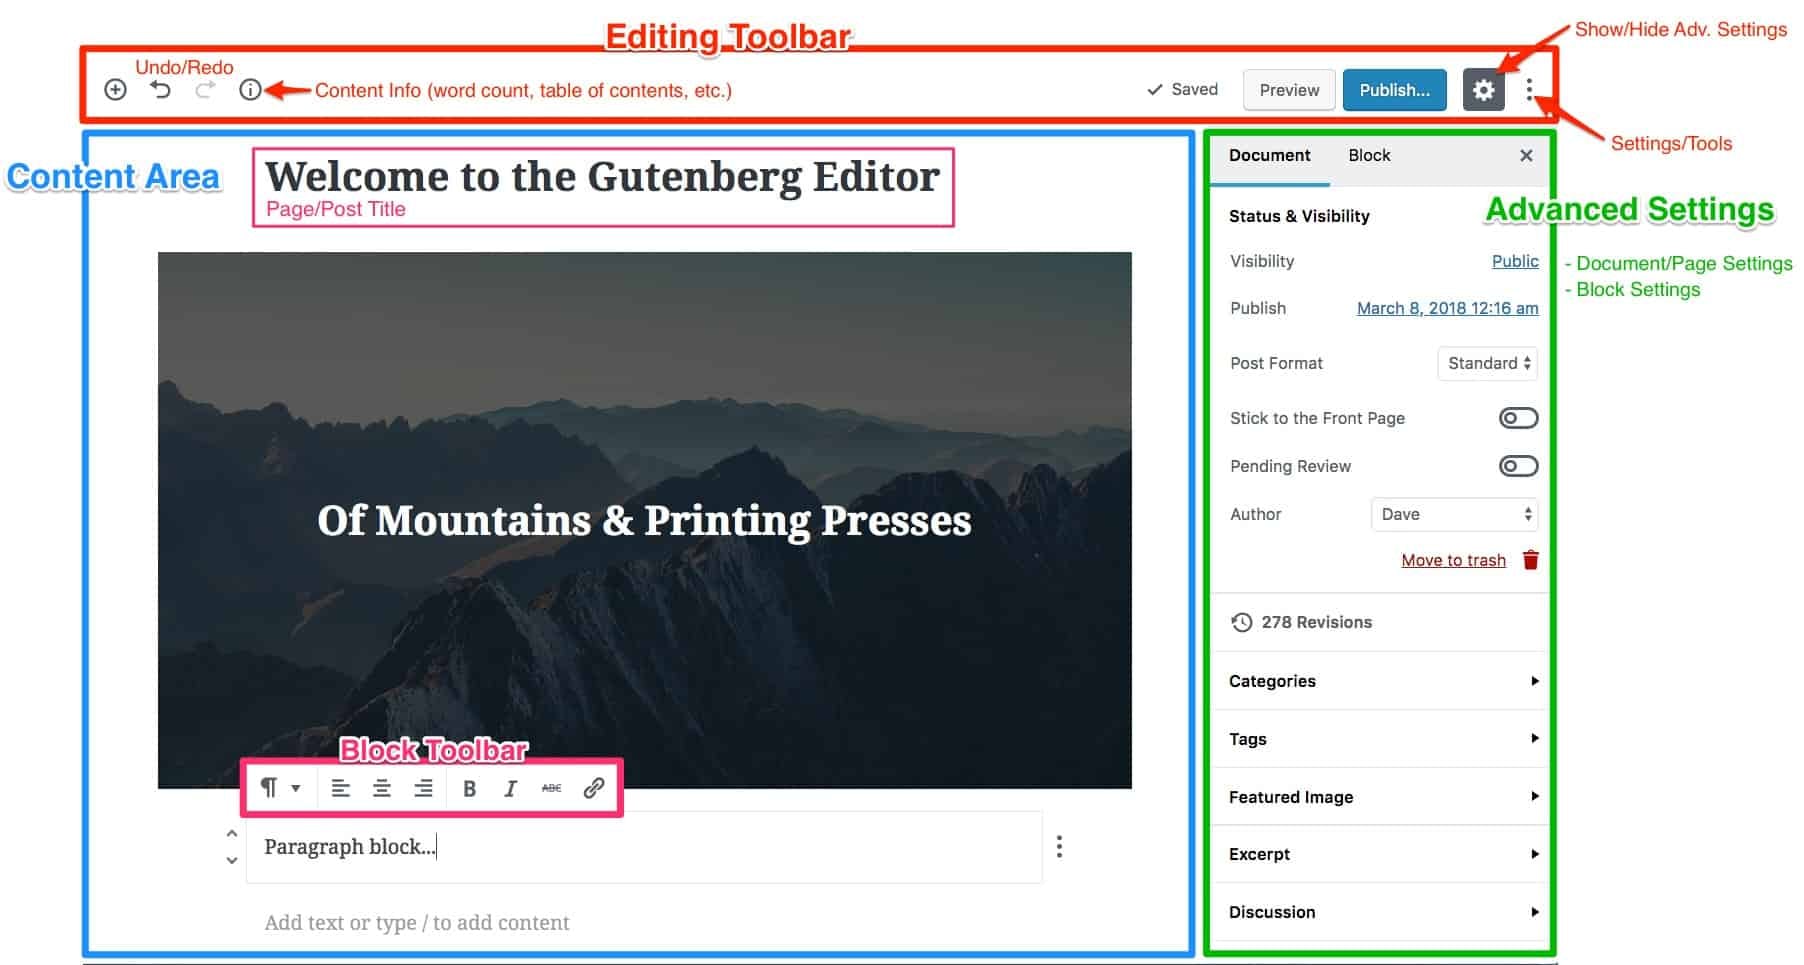1804x965 pixels.
Task: Open the Author selection dropdown
Action: [x=1453, y=514]
